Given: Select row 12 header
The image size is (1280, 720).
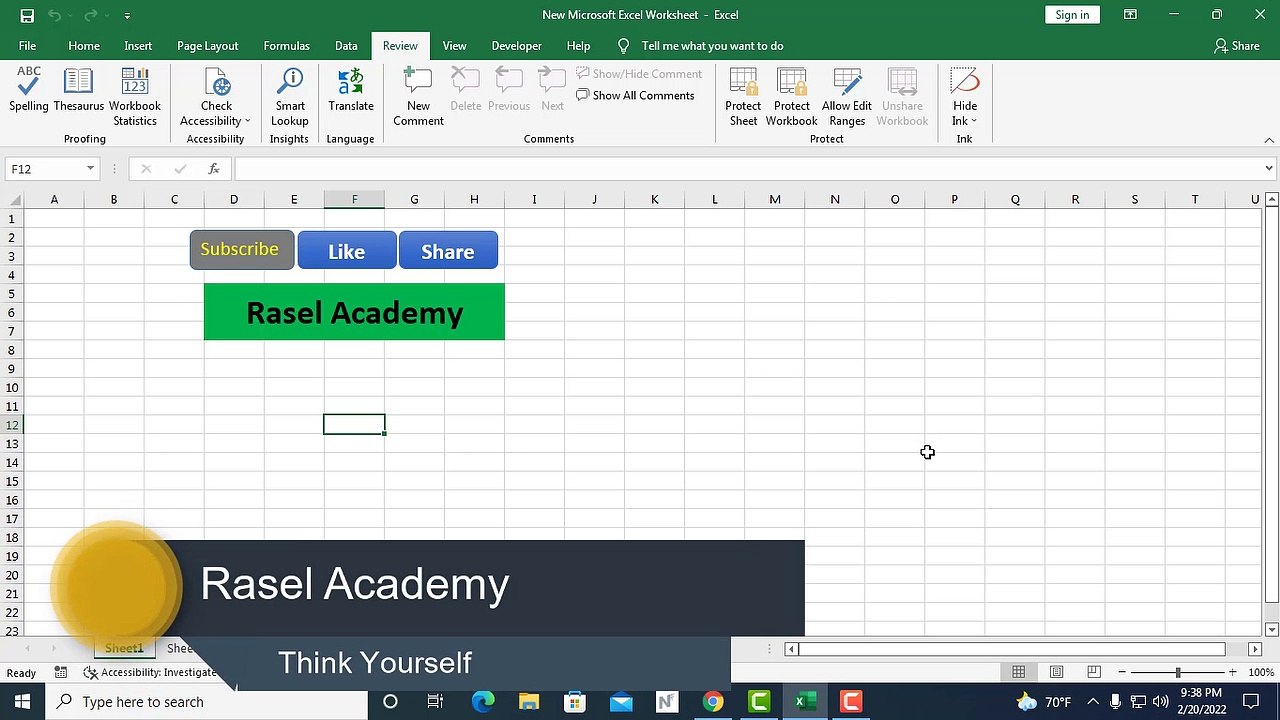Looking at the screenshot, I should [12, 425].
